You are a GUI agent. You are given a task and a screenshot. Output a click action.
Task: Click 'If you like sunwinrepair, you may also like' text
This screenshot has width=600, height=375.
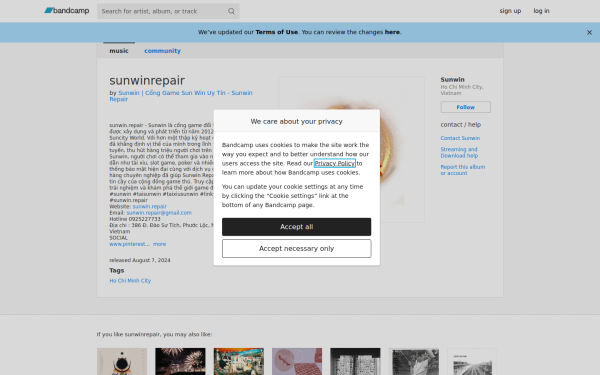tap(154, 334)
